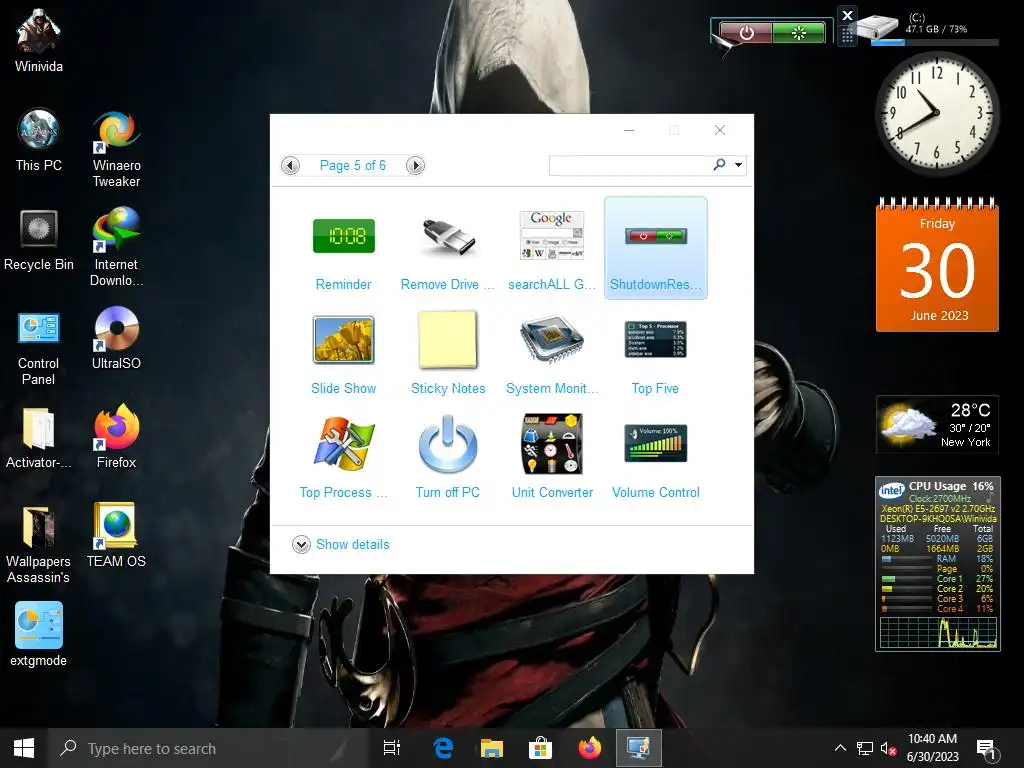
Task: Open the Windows Start menu
Action: [24, 748]
